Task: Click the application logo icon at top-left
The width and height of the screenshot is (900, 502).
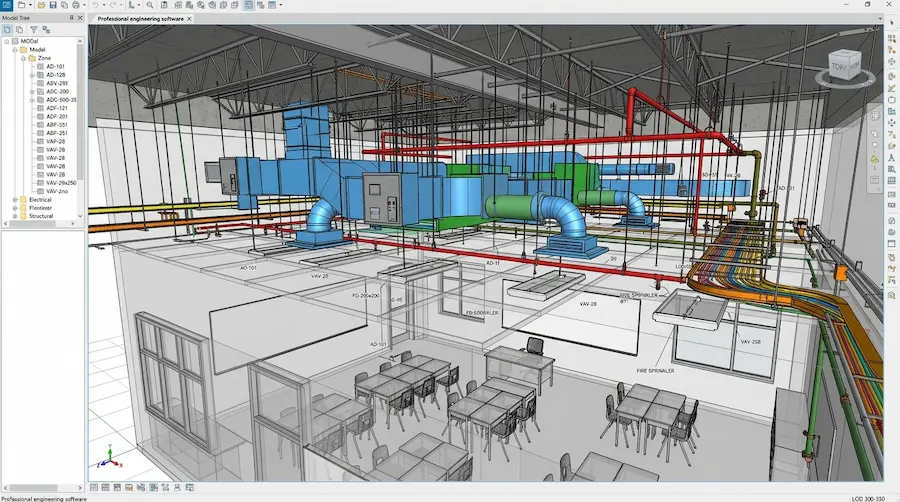Action: (x=6, y=5)
